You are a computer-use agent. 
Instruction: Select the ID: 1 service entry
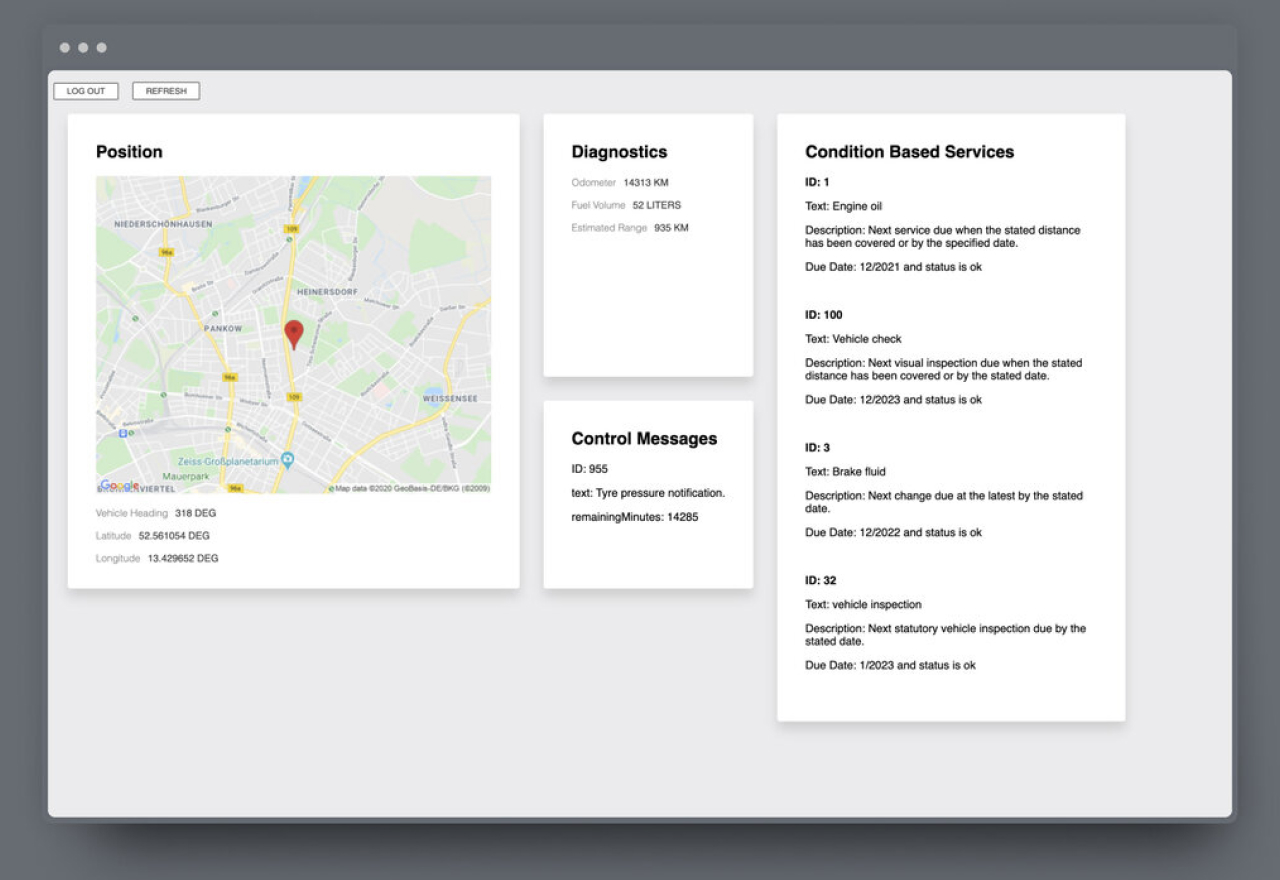817,182
